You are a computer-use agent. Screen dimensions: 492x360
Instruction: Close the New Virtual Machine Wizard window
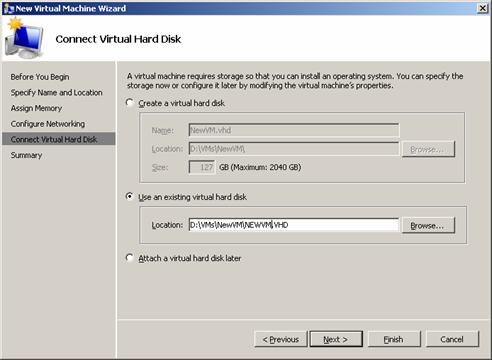pyautogui.click(x=482, y=8)
